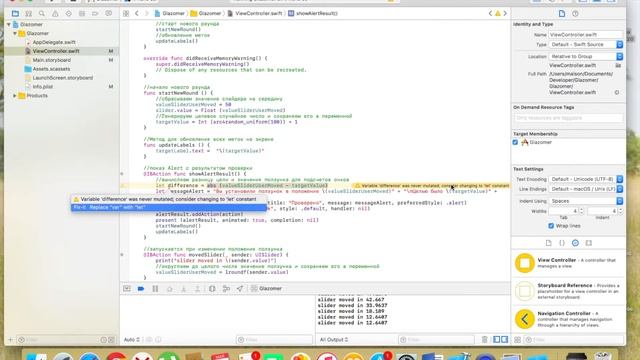Open ViewController.swift jump bar item
The height and width of the screenshot is (360, 640).
[254, 13]
